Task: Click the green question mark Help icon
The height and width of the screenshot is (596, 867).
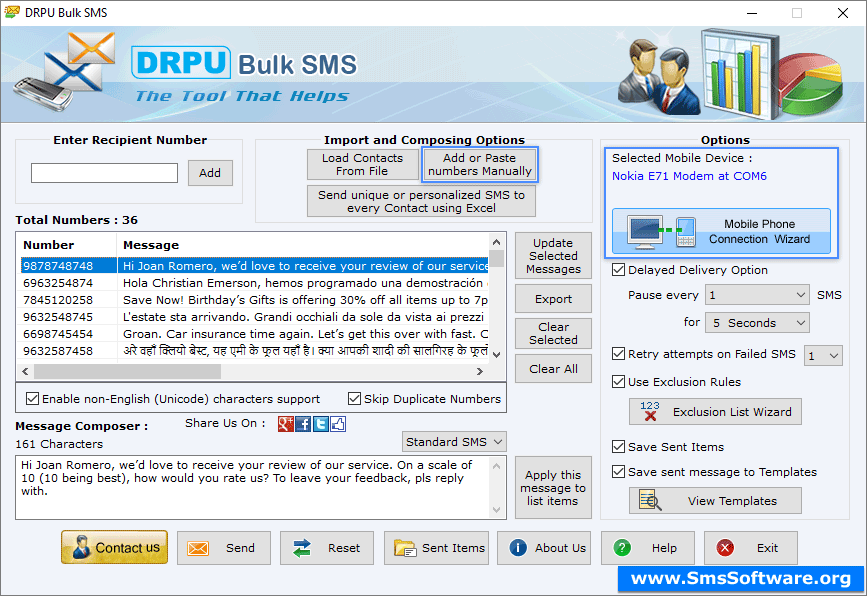Action: 622,548
